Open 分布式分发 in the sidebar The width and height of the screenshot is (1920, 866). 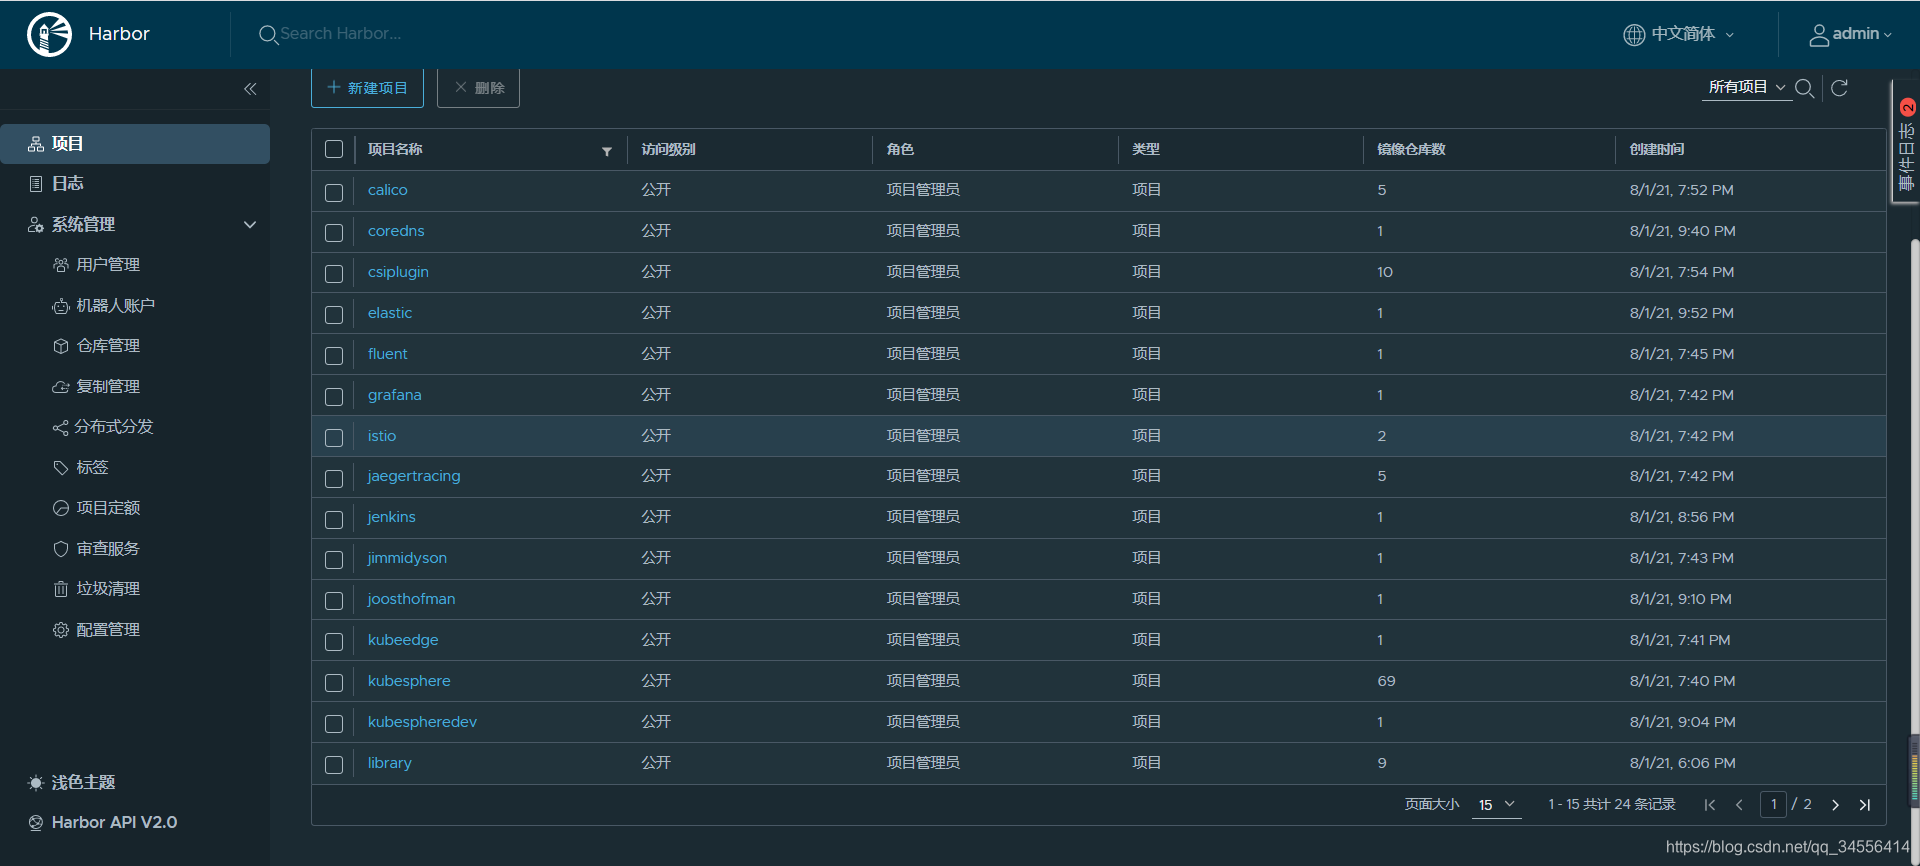click(113, 427)
